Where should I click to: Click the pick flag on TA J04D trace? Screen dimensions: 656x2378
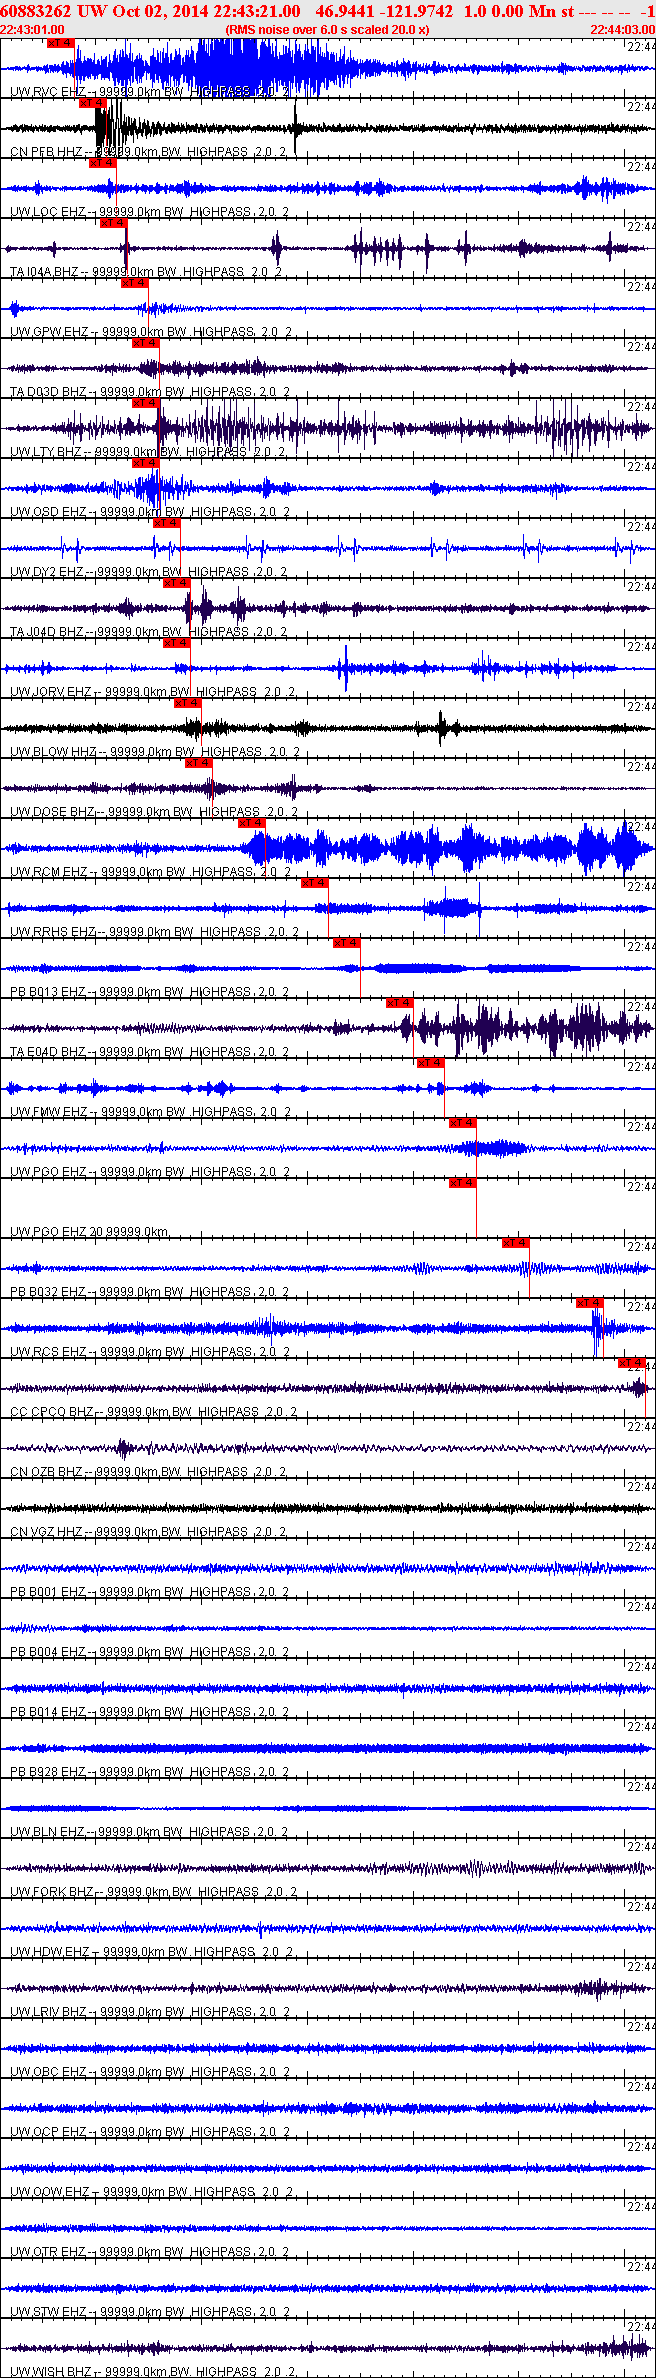176,583
